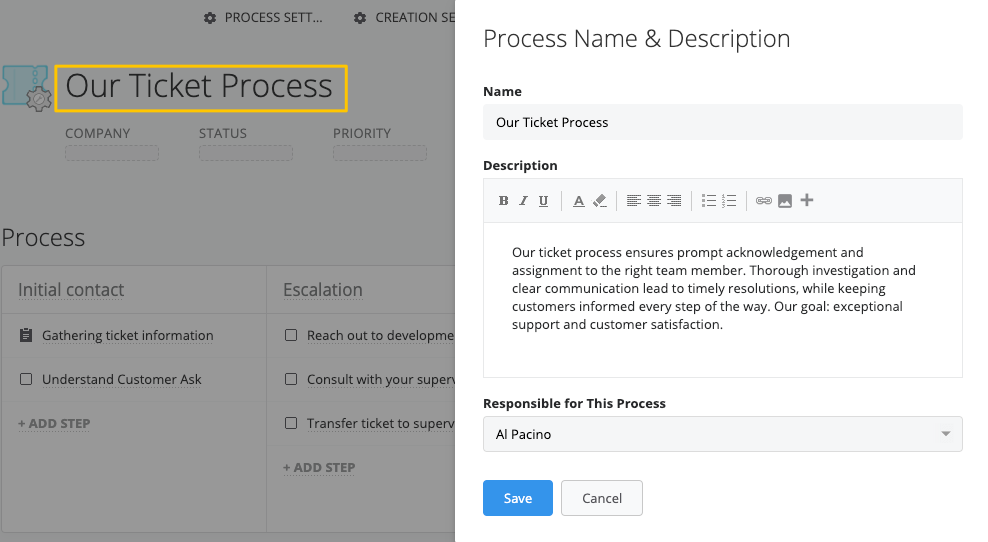The image size is (988, 542).
Task: Apply italic formatting to description
Action: pyautogui.click(x=523, y=201)
